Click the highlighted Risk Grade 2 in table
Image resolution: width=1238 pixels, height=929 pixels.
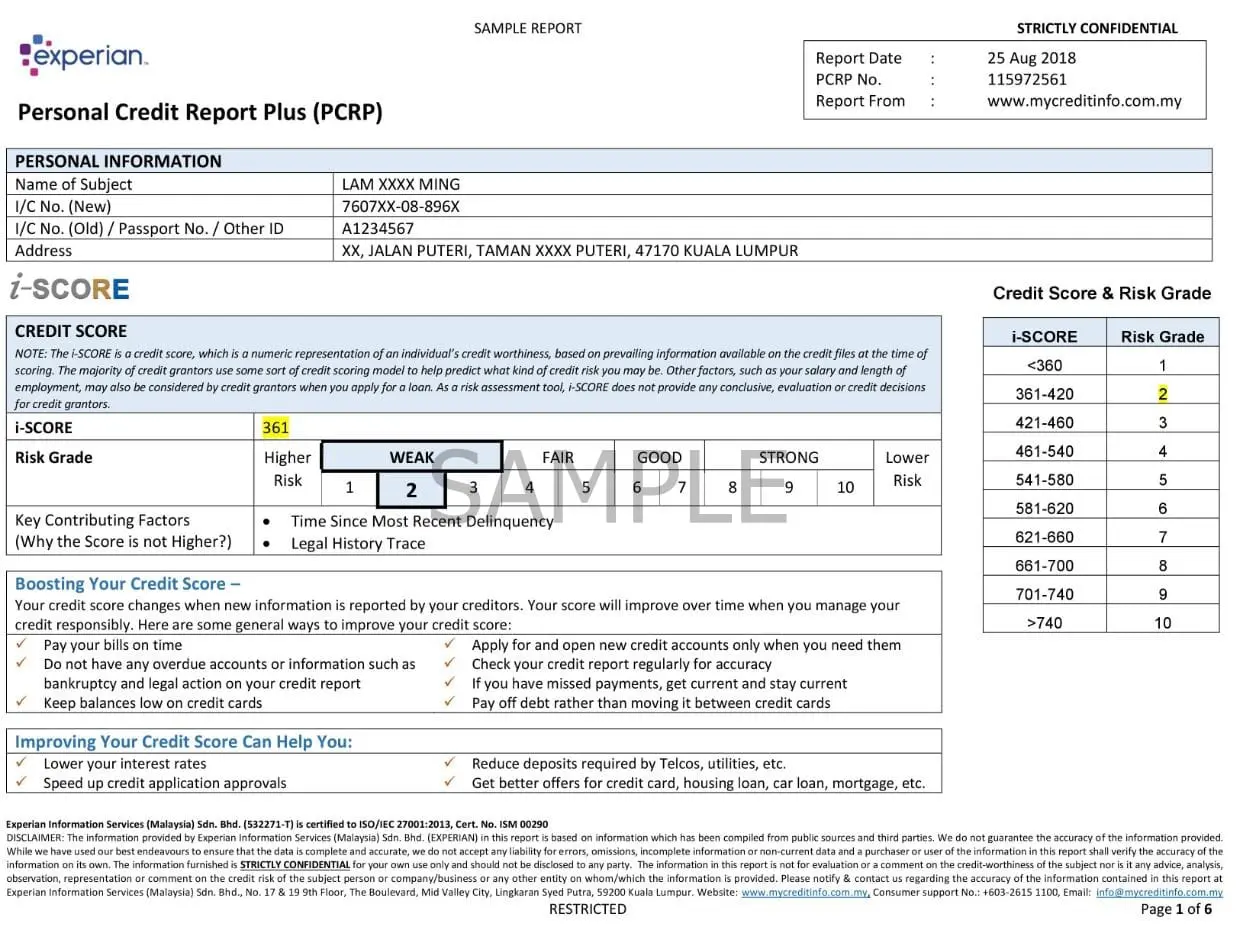1162,394
